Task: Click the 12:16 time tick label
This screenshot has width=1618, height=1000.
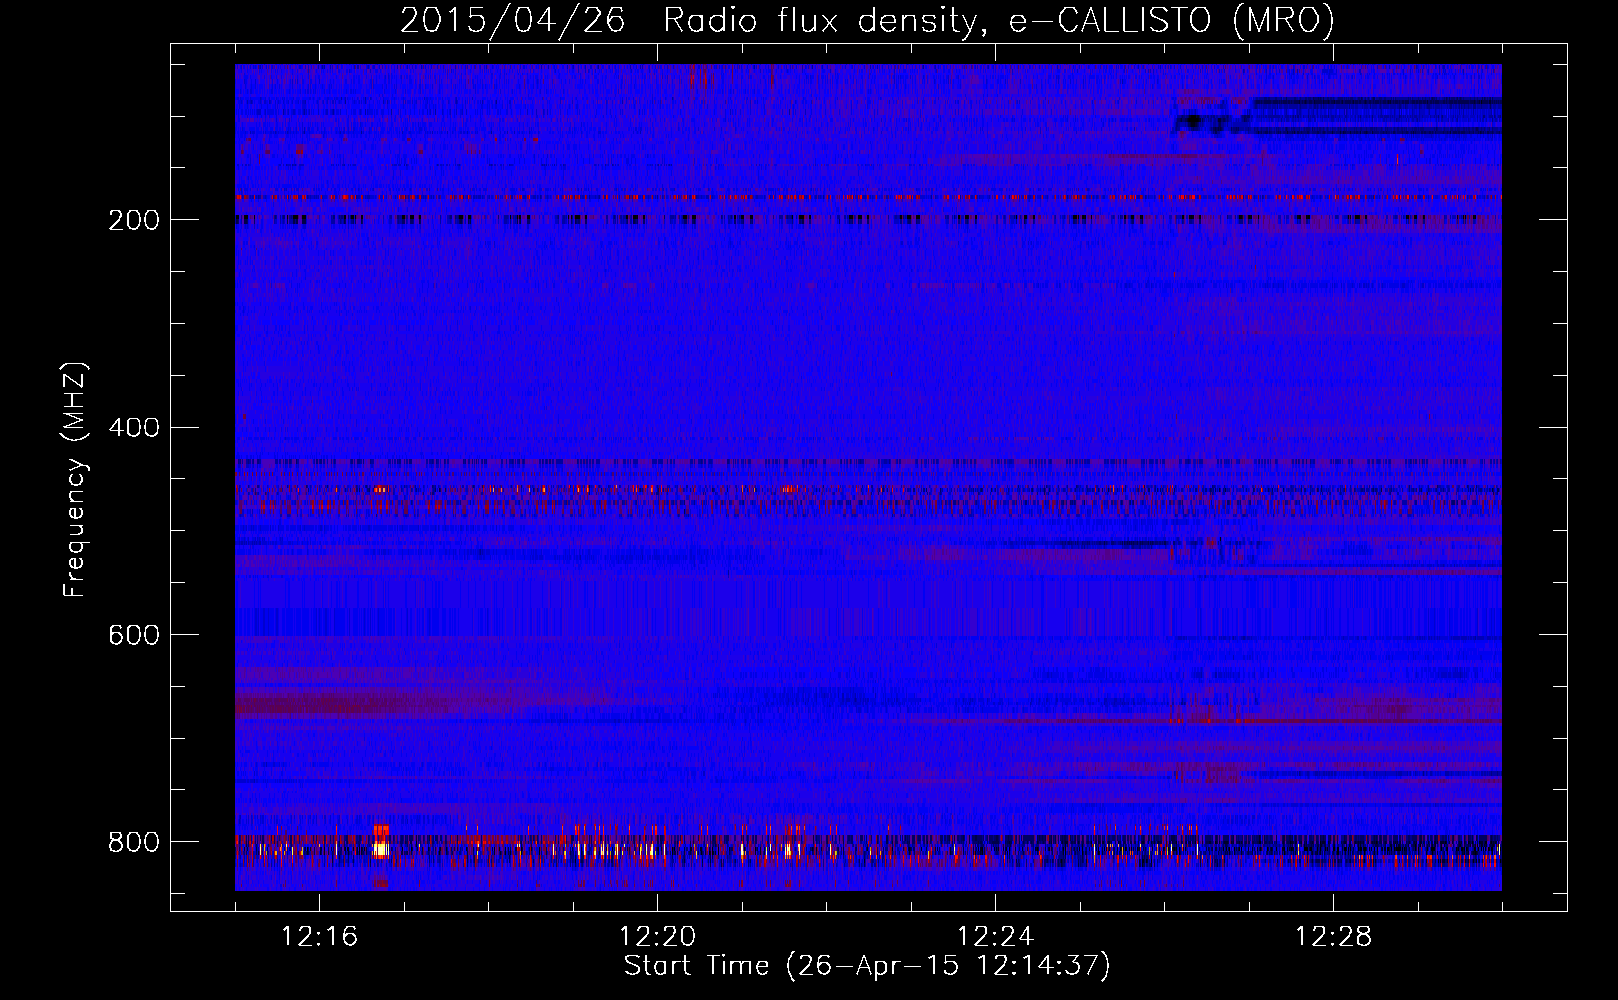Action: pos(319,937)
